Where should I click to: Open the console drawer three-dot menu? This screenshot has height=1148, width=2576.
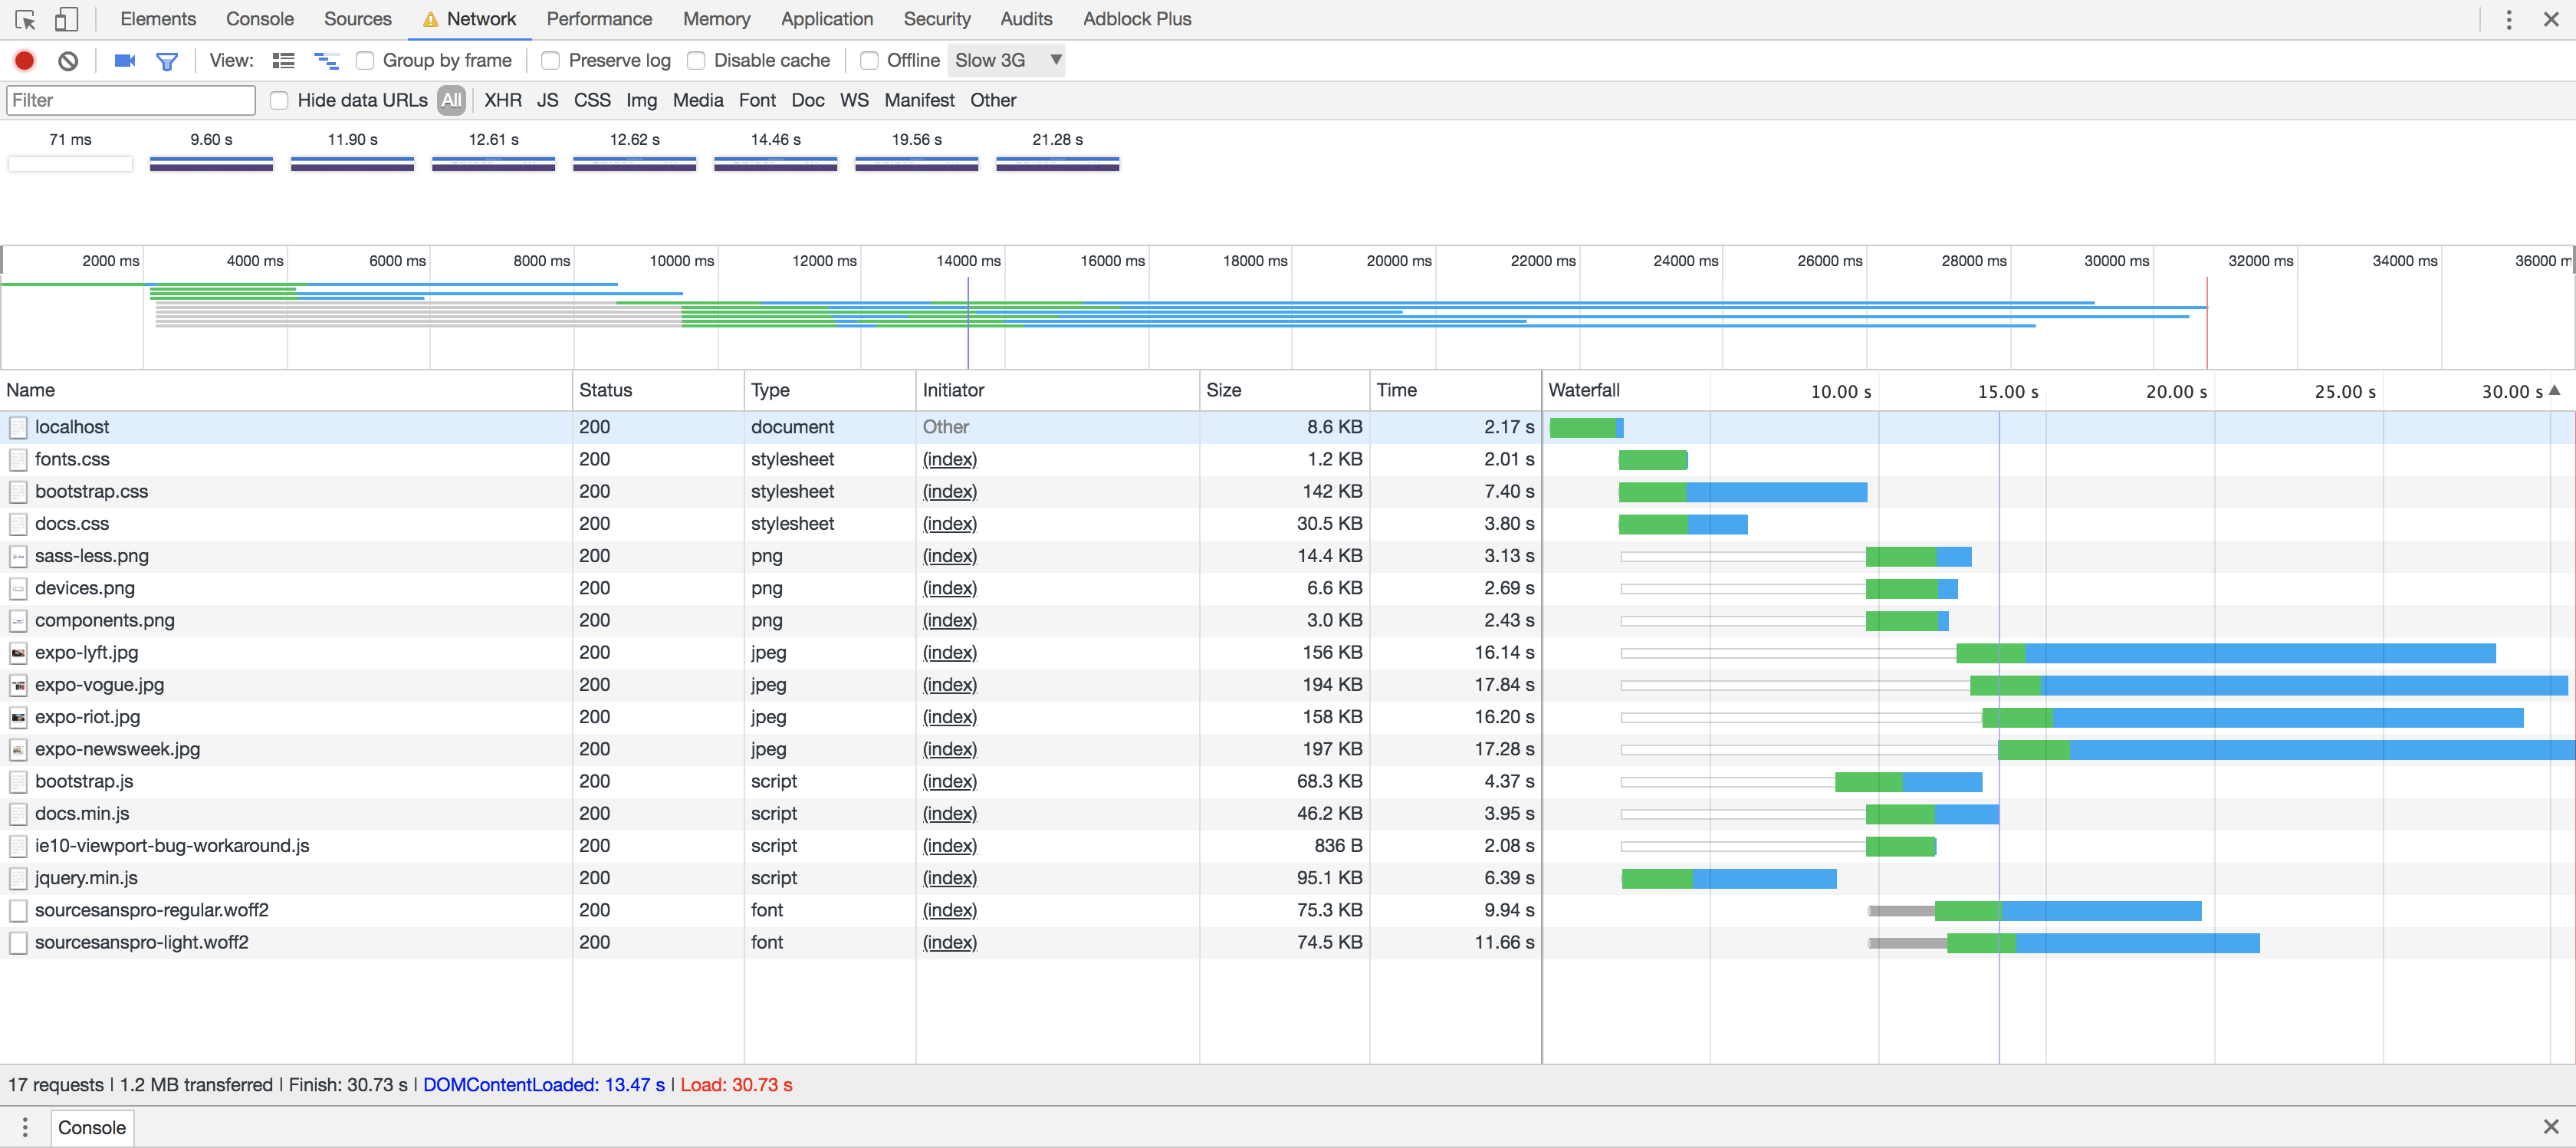pos(25,1127)
